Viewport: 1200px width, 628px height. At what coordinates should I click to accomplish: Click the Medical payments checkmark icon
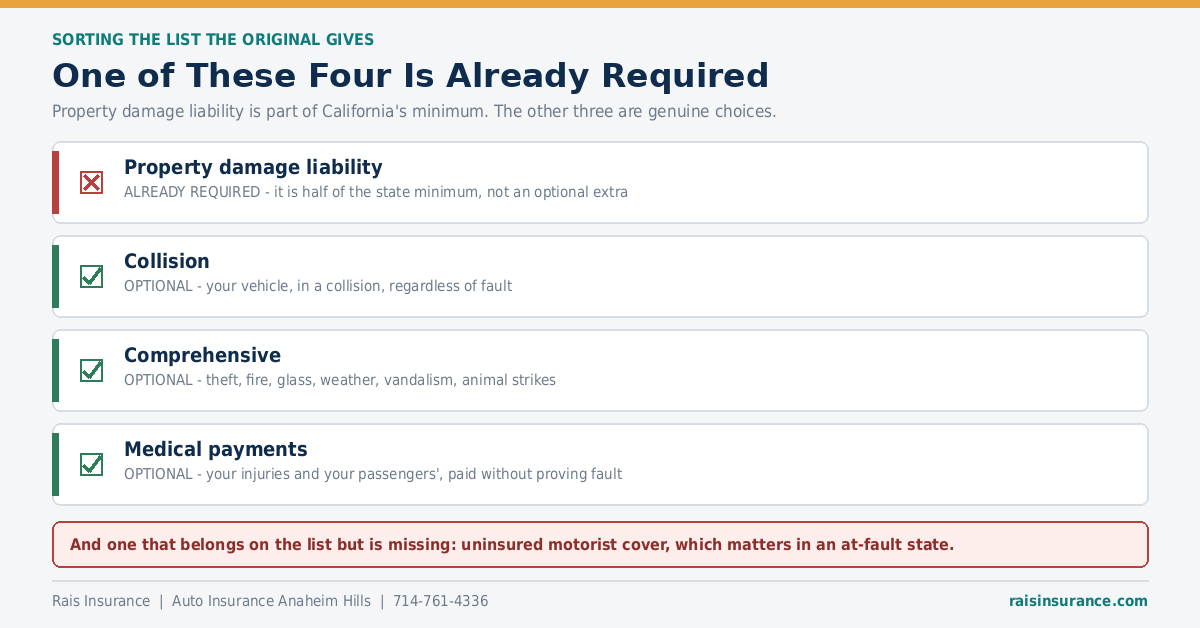[x=91, y=464]
